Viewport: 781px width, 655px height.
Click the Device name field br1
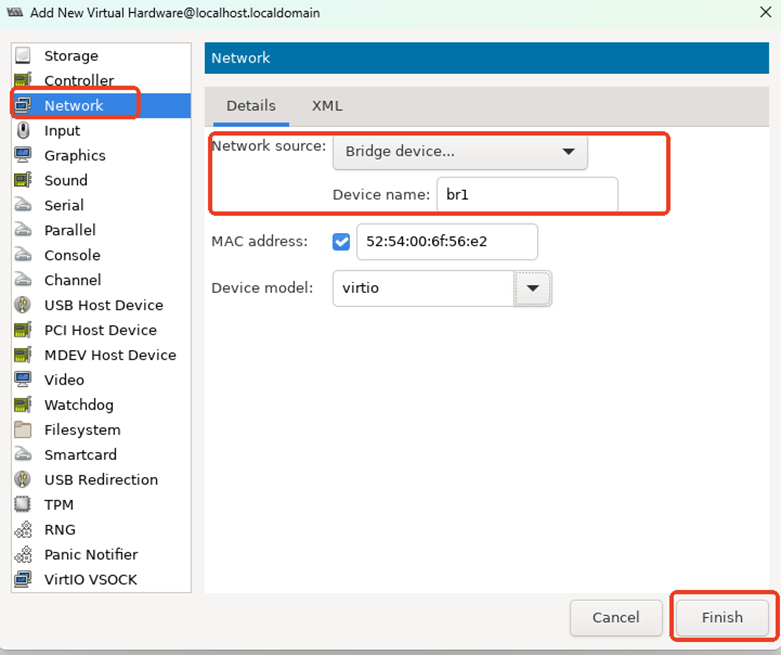click(527, 194)
